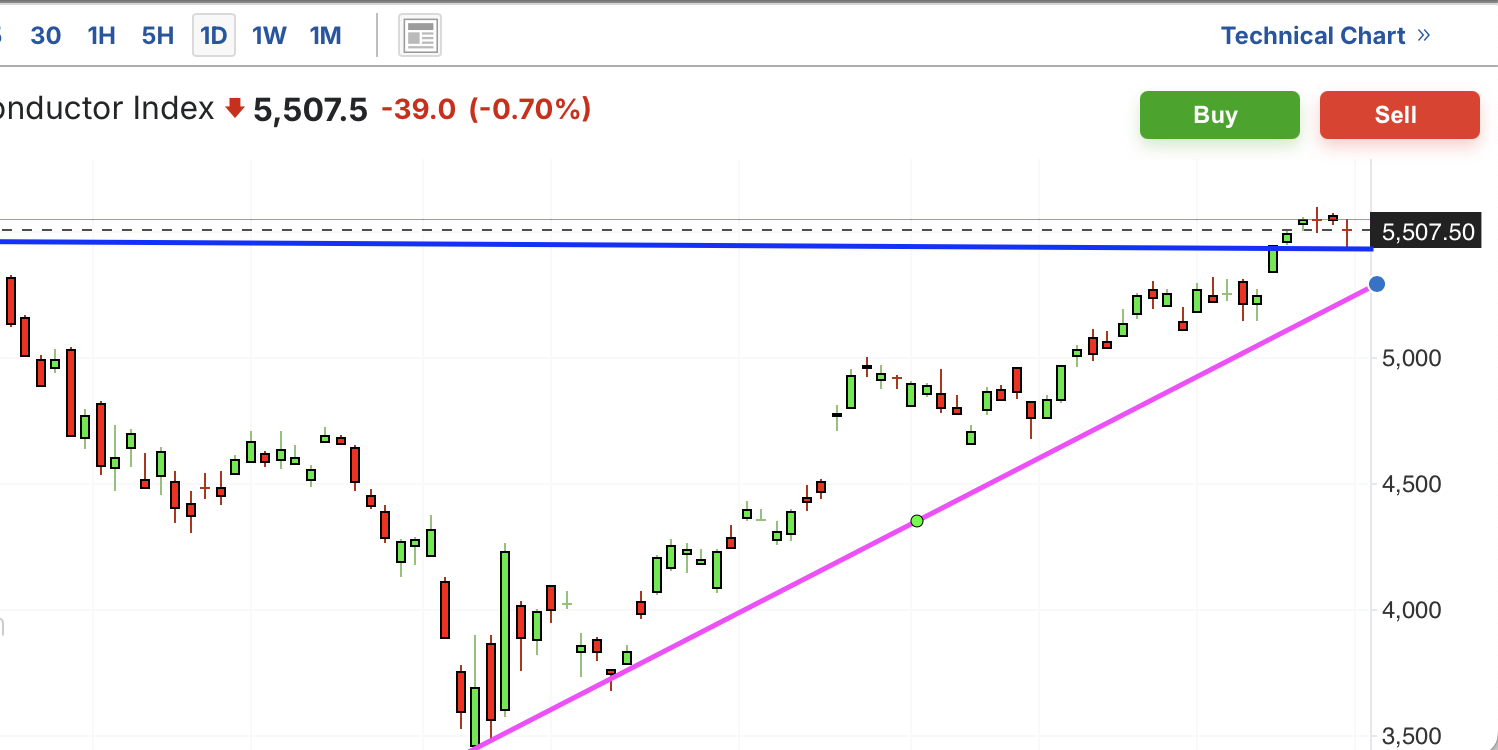Click the 5,507.50 current price label
This screenshot has width=1498, height=750.
[x=1427, y=233]
